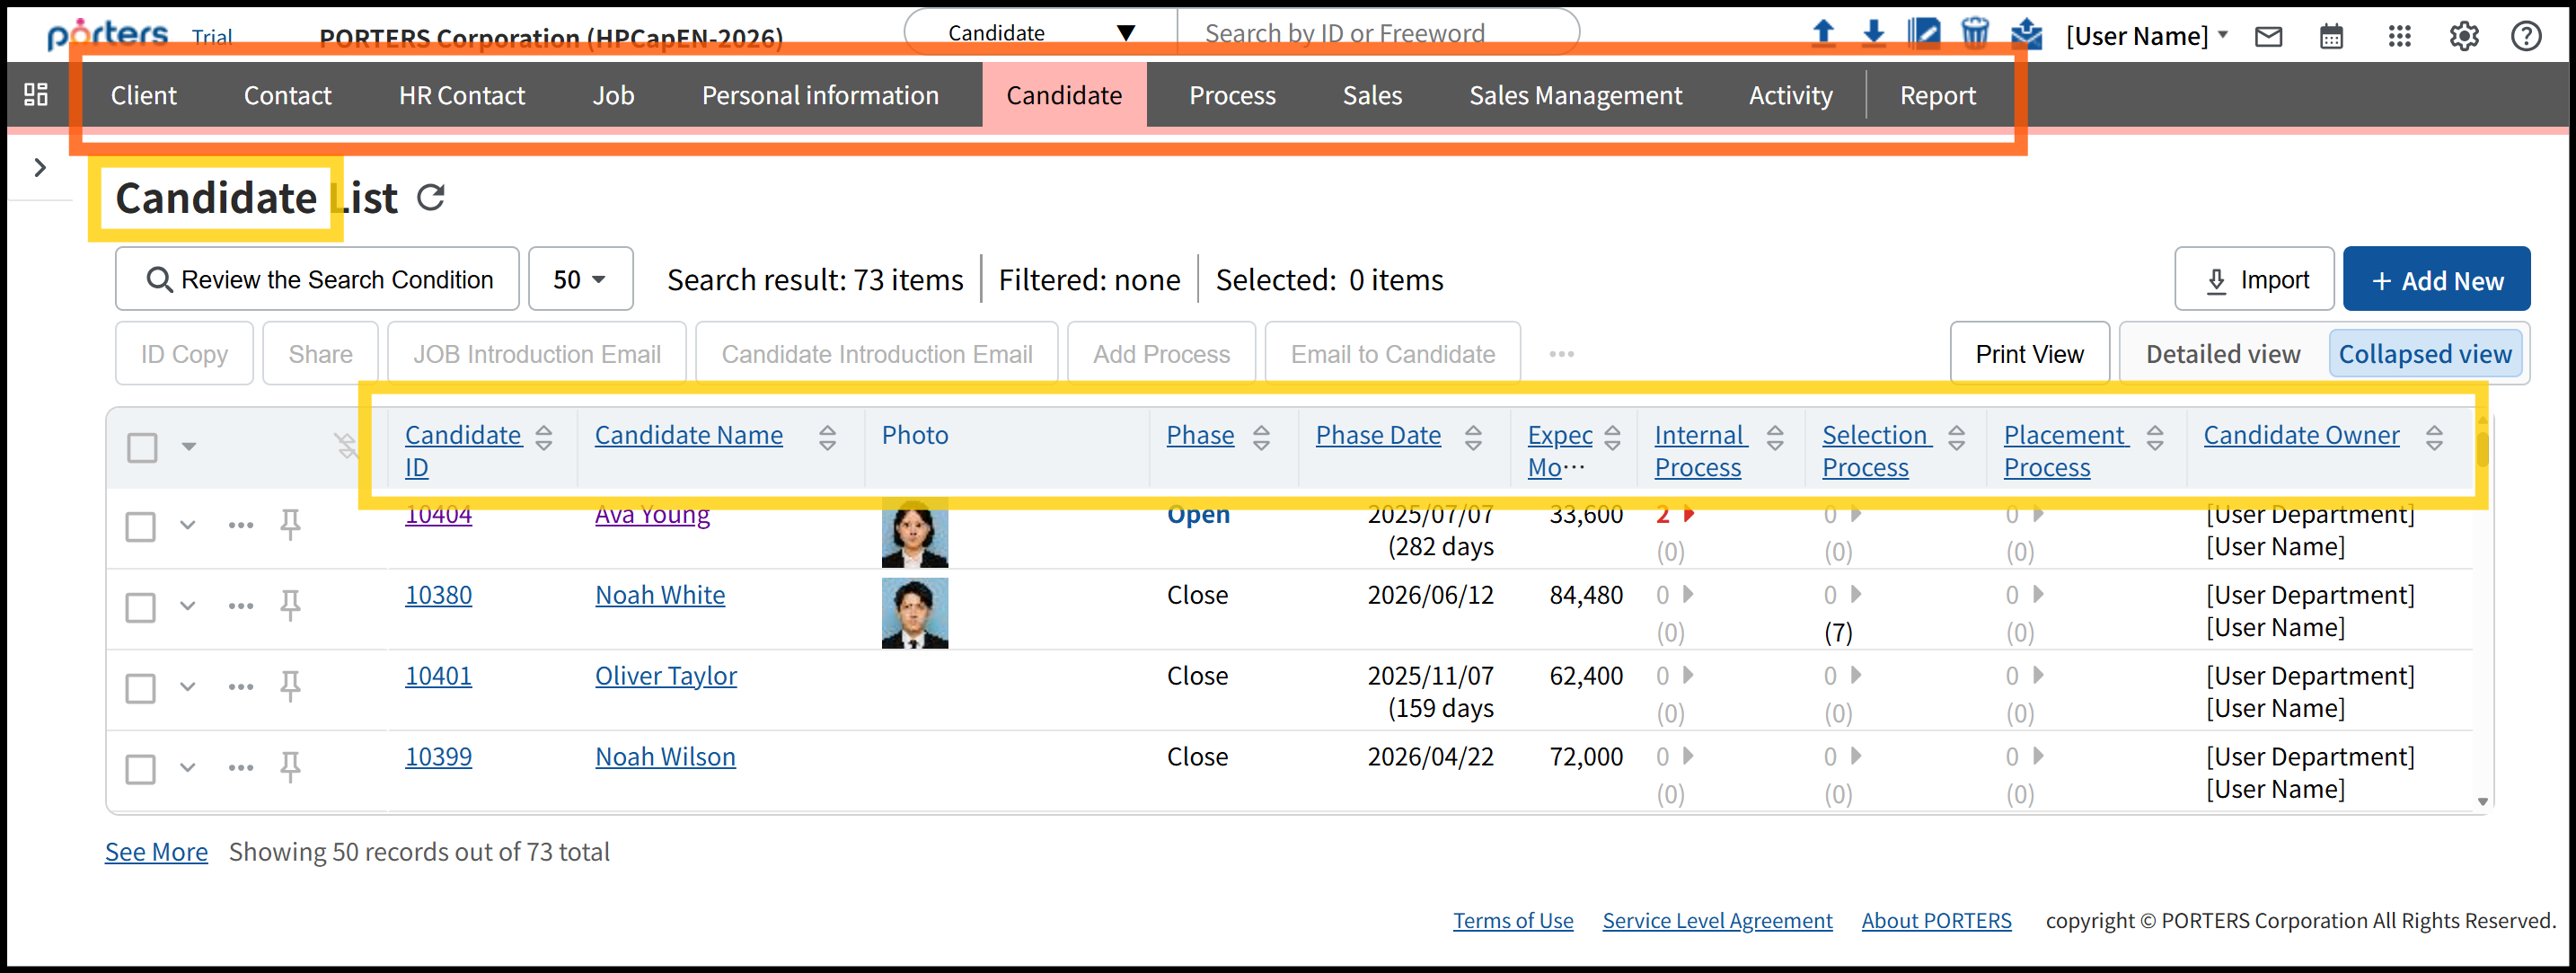
Task: Open the calendar icon in top bar
Action: pyautogui.click(x=2331, y=37)
